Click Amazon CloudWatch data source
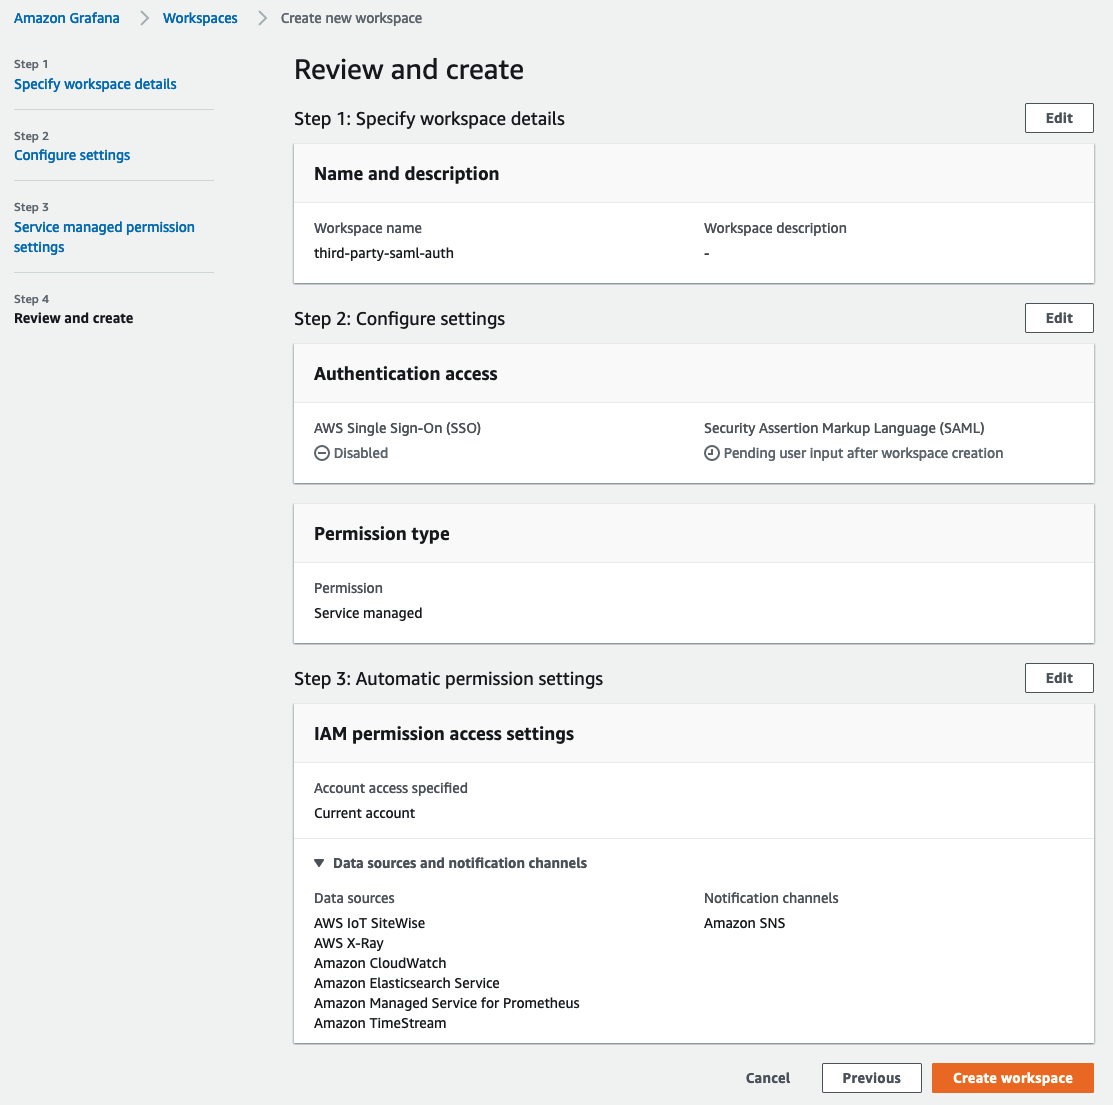This screenshot has width=1113, height=1105. [380, 963]
